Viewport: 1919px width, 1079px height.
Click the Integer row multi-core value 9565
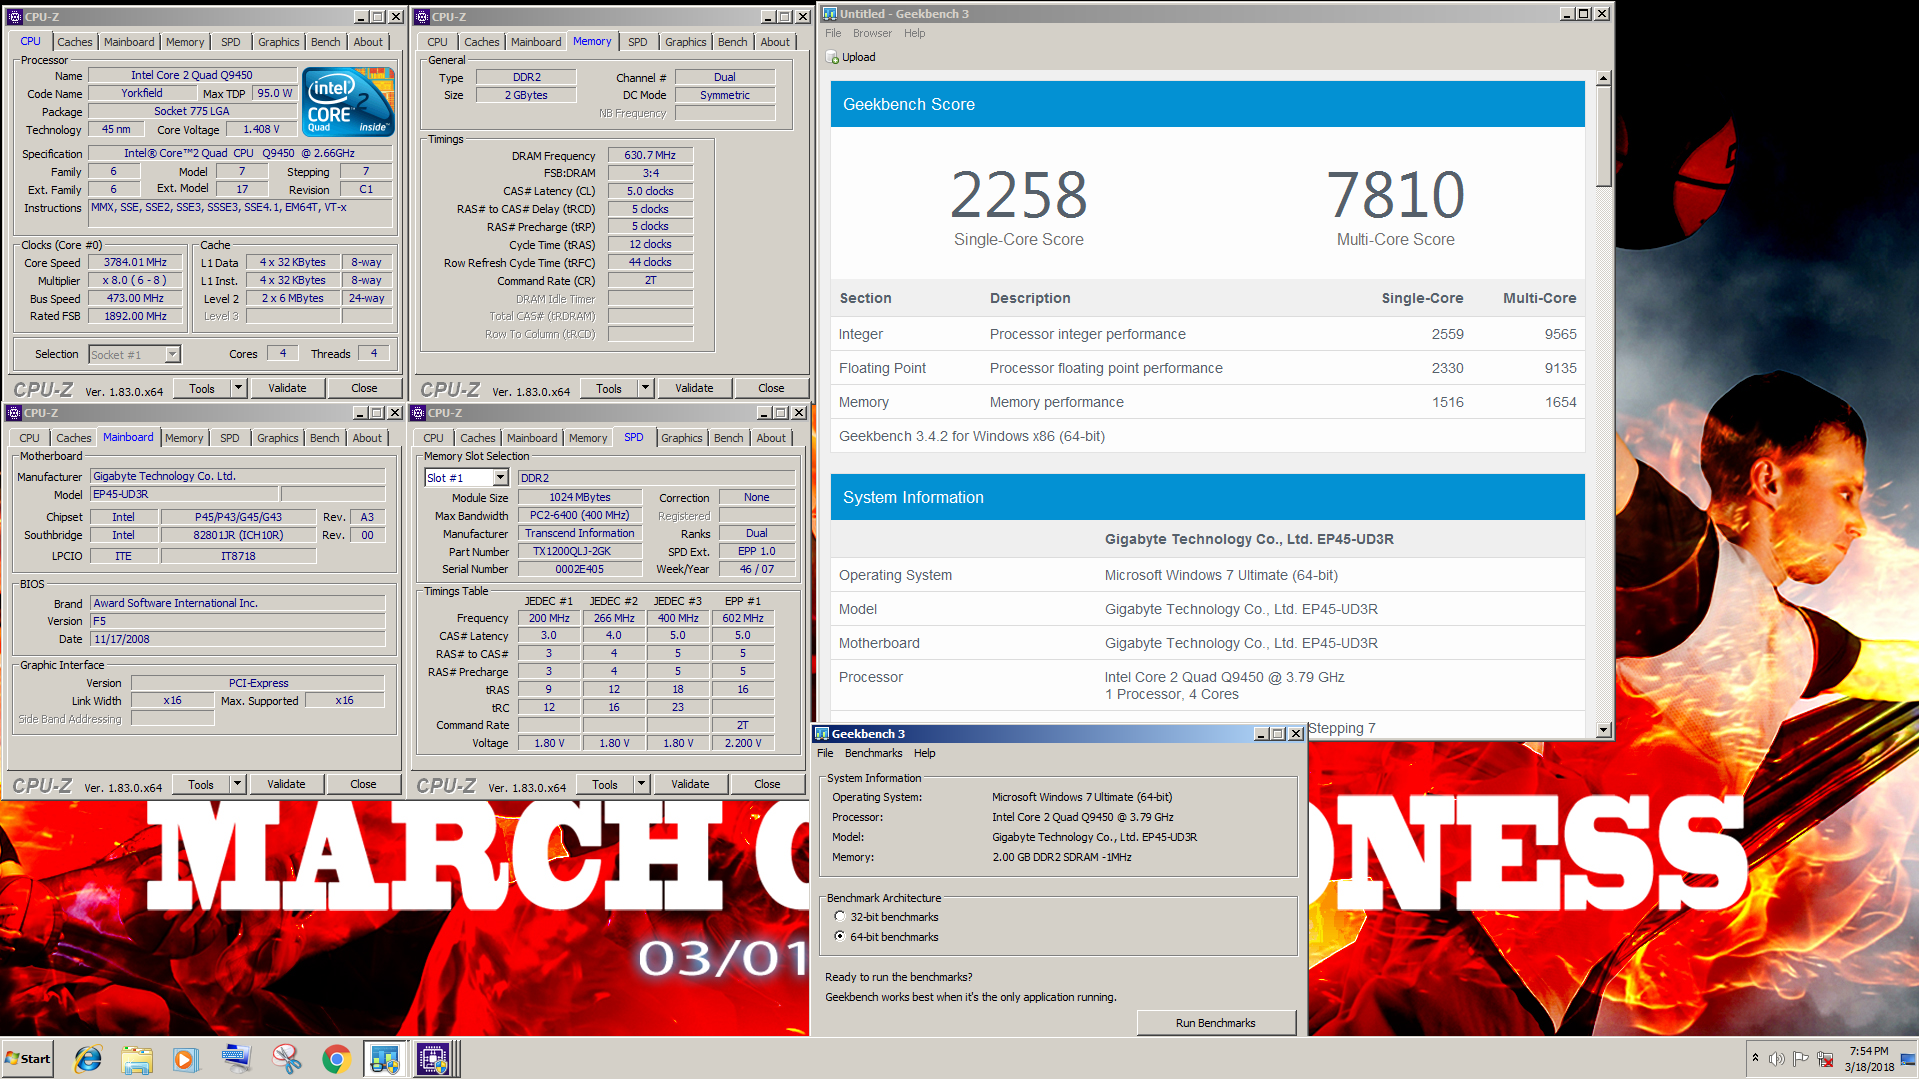coord(1560,334)
